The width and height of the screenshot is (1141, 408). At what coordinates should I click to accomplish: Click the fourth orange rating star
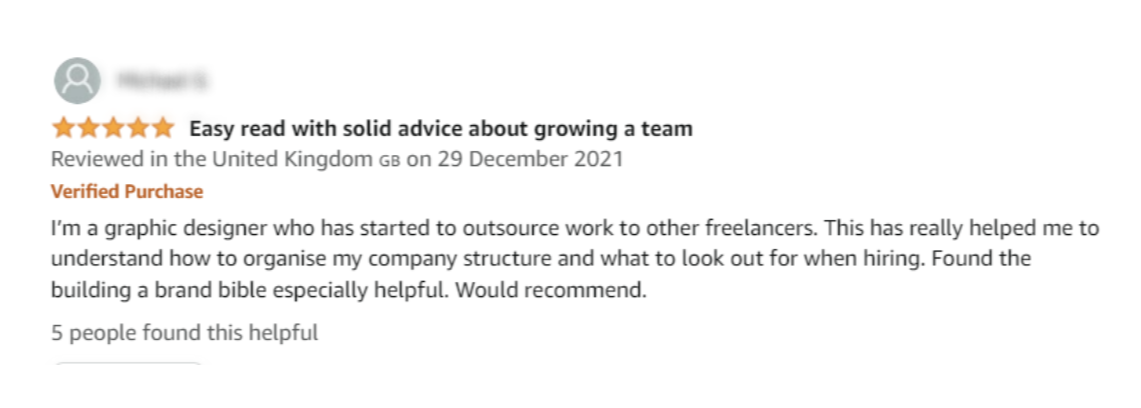coord(138,129)
